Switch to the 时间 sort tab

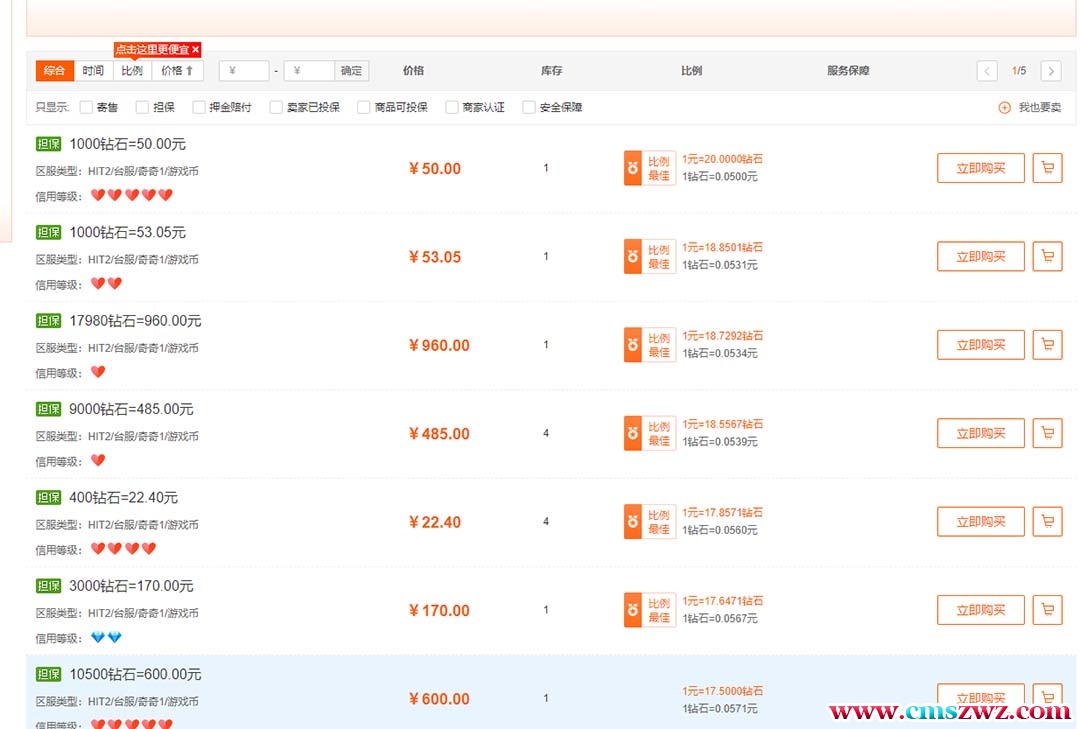coord(93,71)
